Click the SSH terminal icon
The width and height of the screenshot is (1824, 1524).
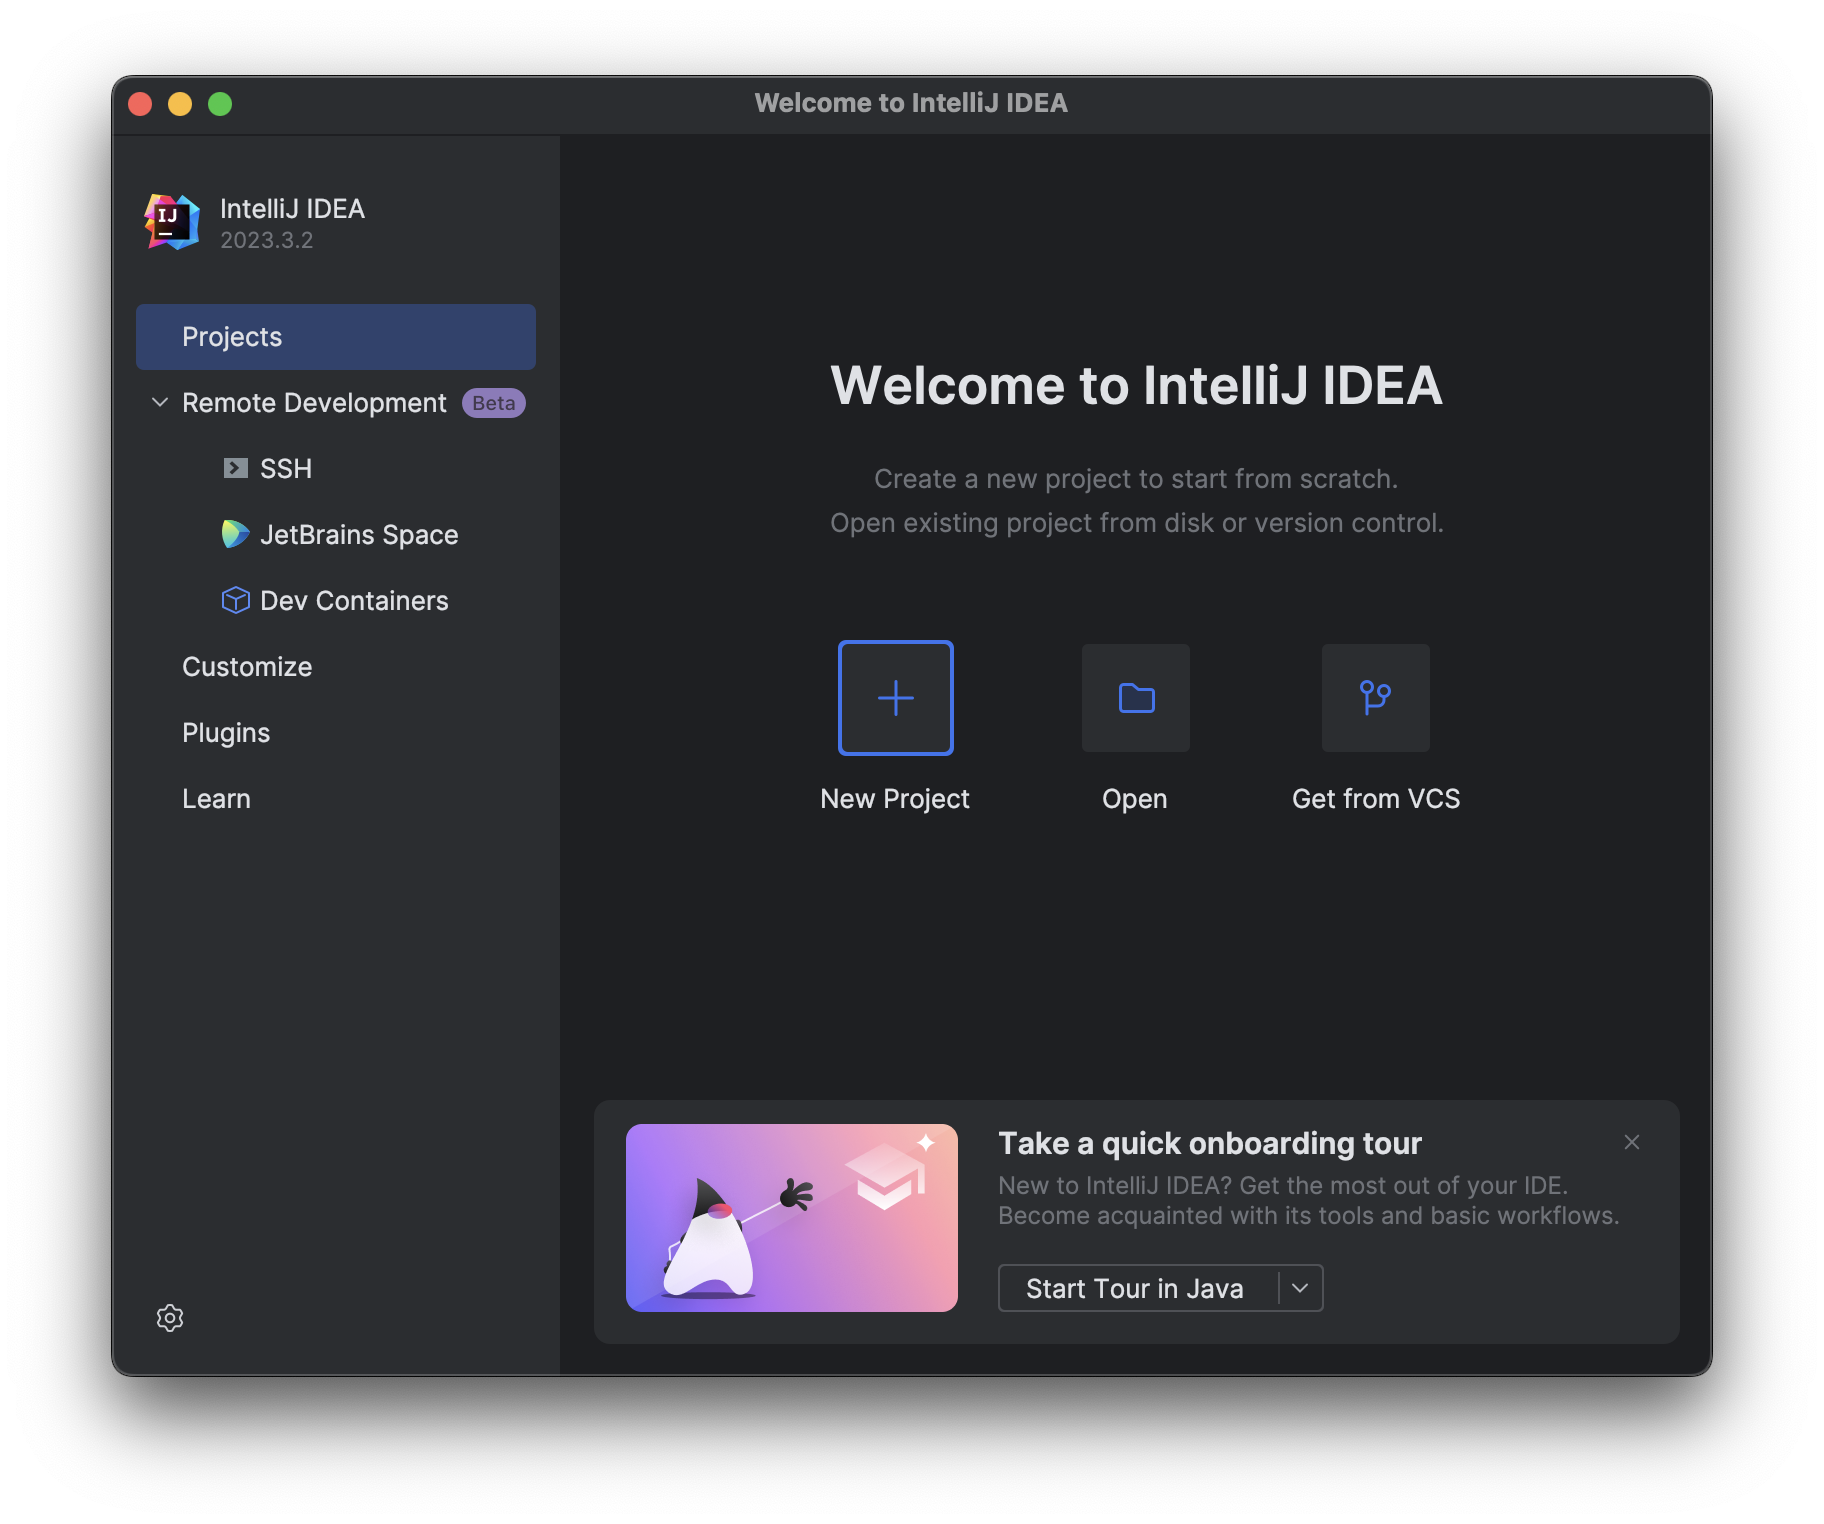point(235,468)
